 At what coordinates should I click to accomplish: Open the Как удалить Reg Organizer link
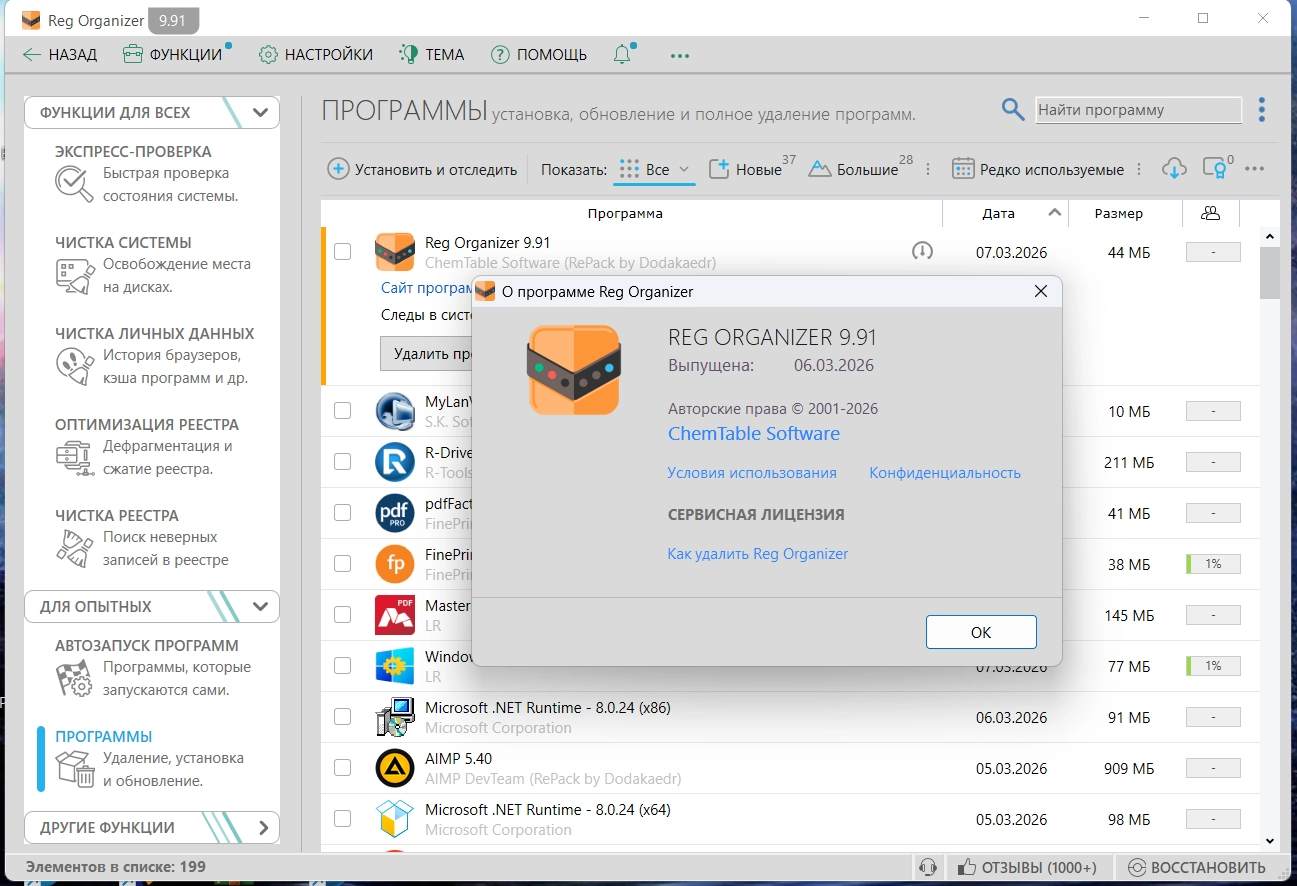(758, 553)
